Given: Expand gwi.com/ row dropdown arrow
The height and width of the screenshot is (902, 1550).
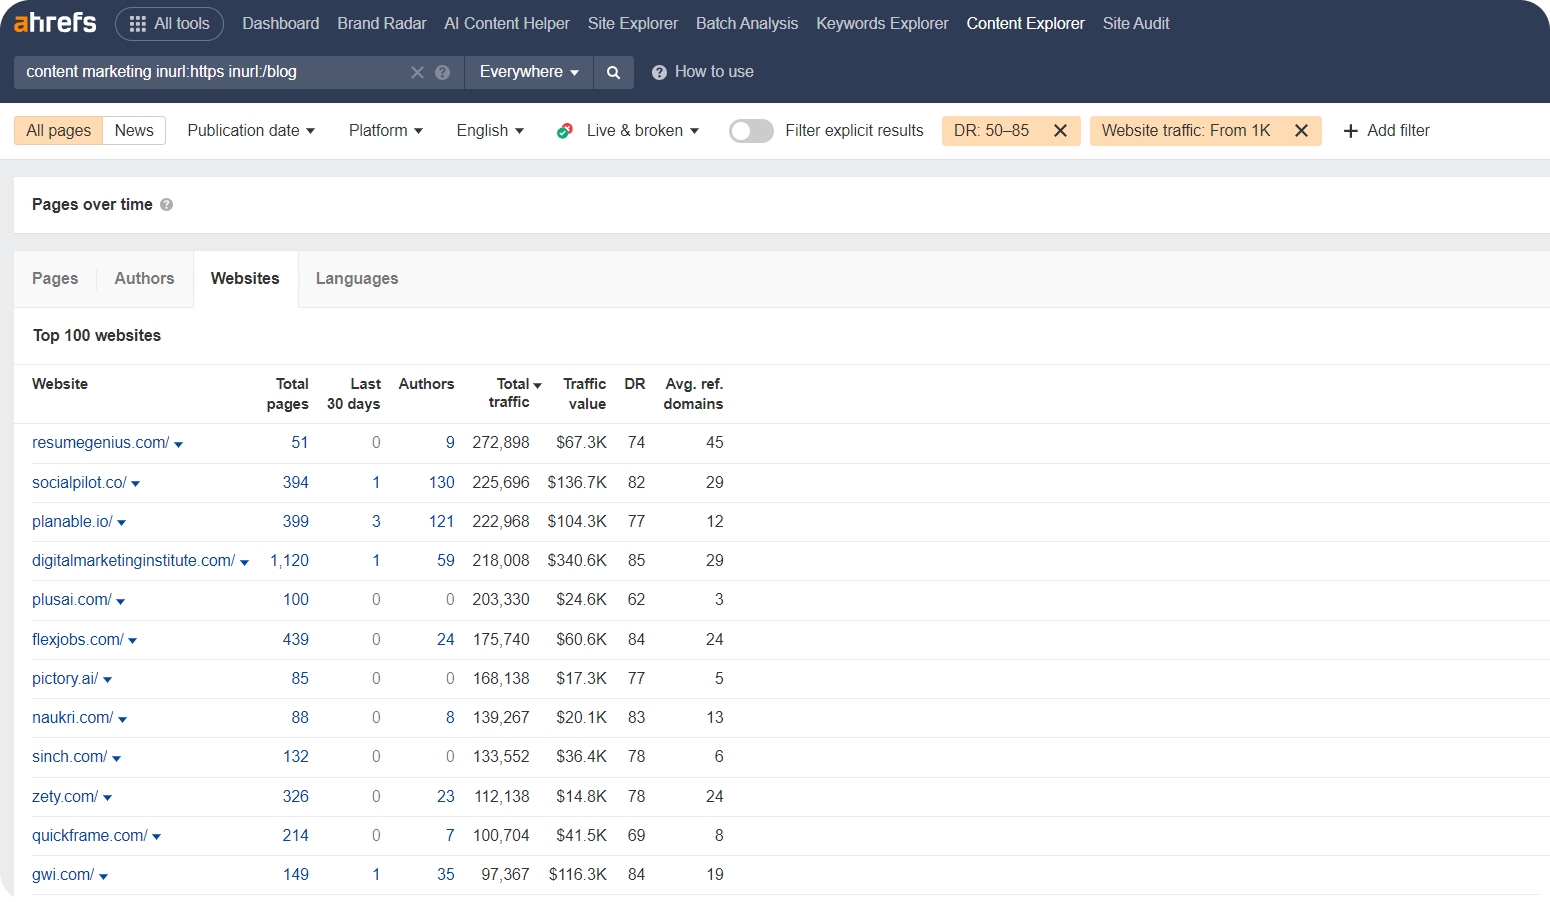Looking at the screenshot, I should click(104, 876).
